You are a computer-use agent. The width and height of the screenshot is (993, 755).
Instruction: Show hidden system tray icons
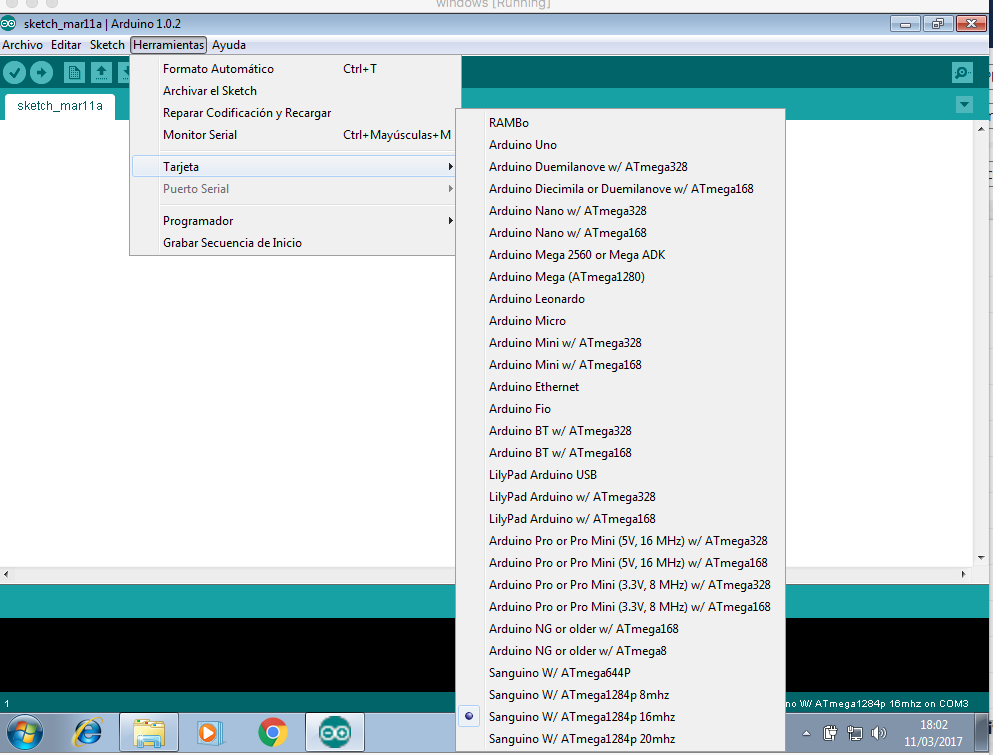806,733
